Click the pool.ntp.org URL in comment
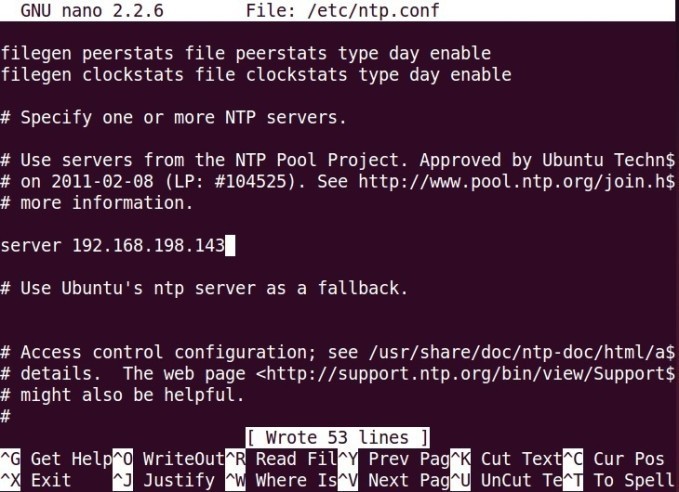679x492 pixels. pos(516,181)
